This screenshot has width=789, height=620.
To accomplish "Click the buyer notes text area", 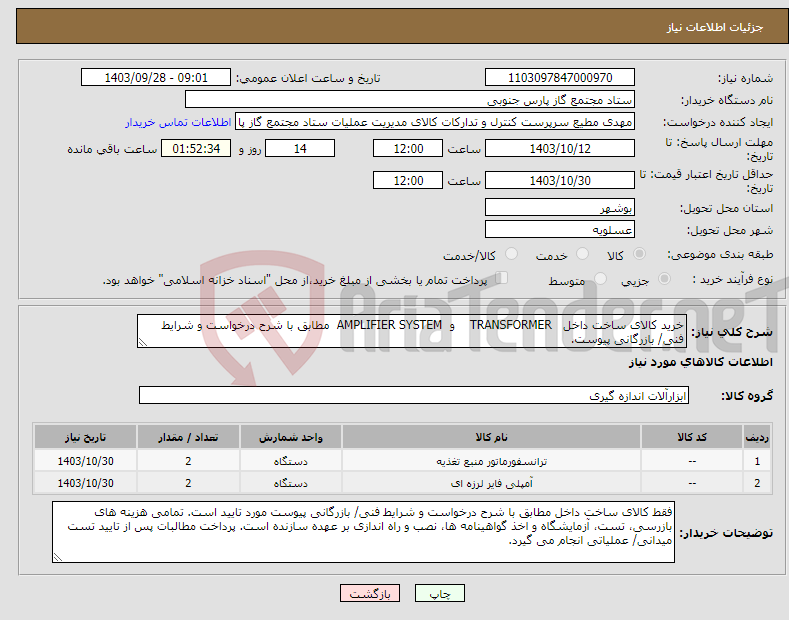I will [363, 532].
